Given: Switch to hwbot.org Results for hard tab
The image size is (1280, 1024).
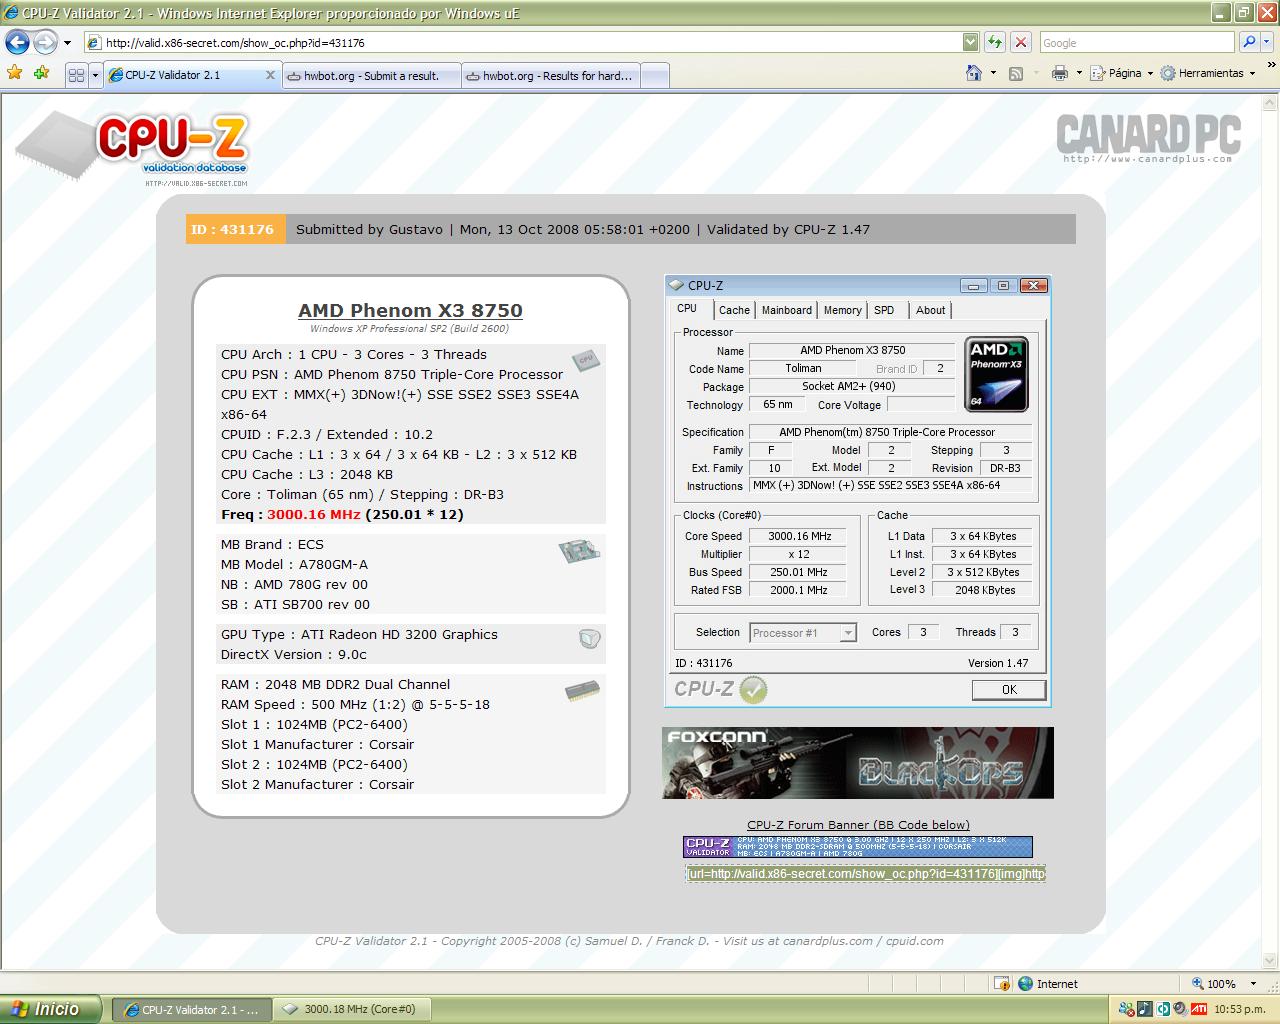Looking at the screenshot, I should (550, 76).
